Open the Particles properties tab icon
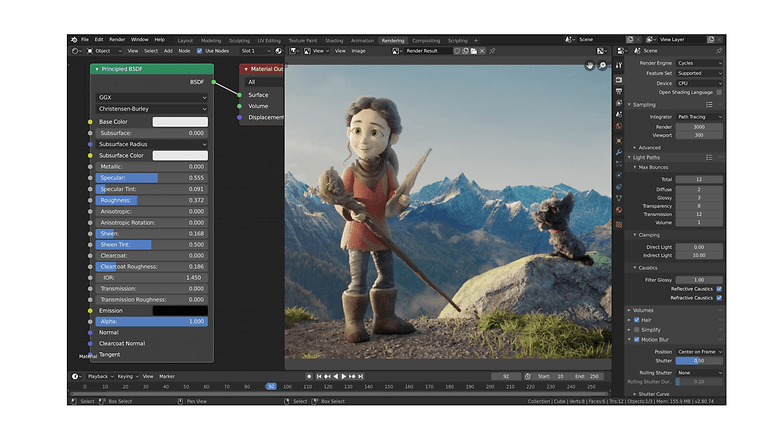782x440 pixels. [x=619, y=164]
